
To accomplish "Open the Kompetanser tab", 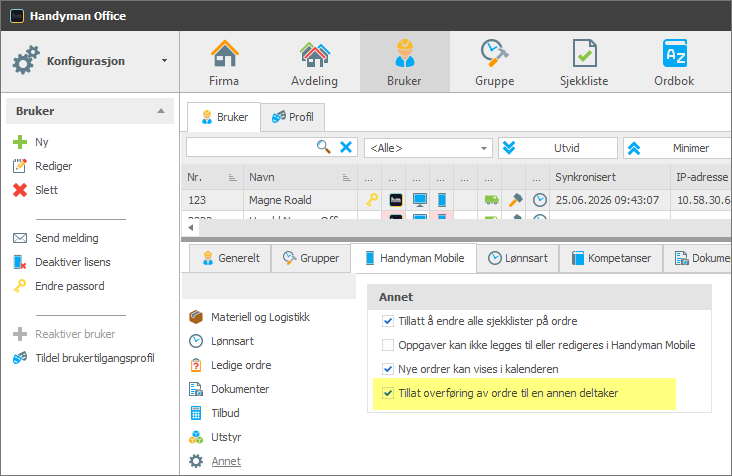I will click(x=611, y=258).
